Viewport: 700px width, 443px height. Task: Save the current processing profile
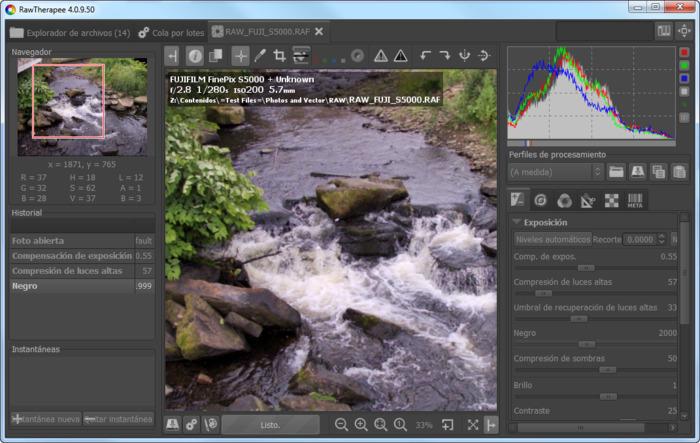(636, 172)
